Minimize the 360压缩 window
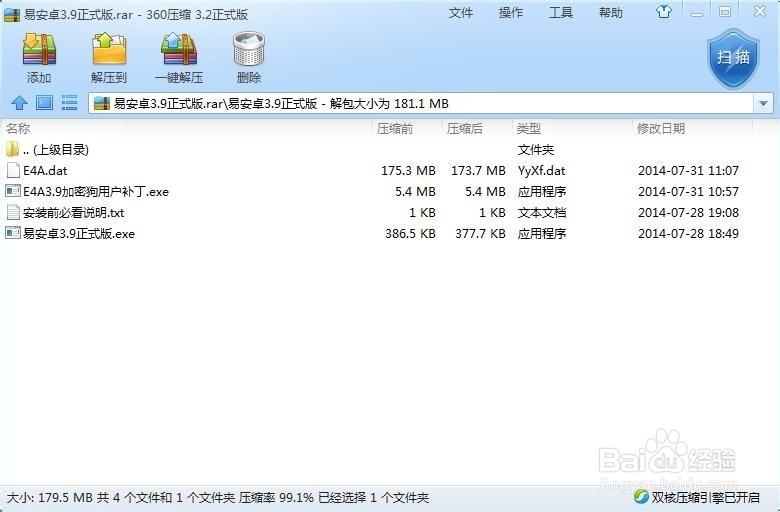 pyautogui.click(x=697, y=12)
